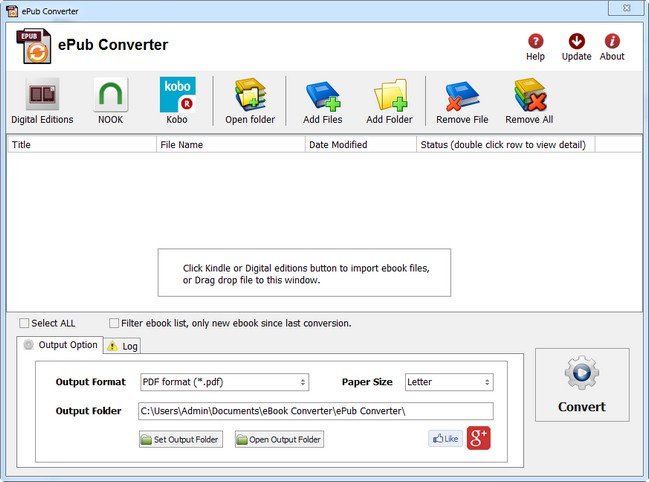Toggle filter for new ebooks since last conversion
The image size is (649, 482).
coord(114,323)
